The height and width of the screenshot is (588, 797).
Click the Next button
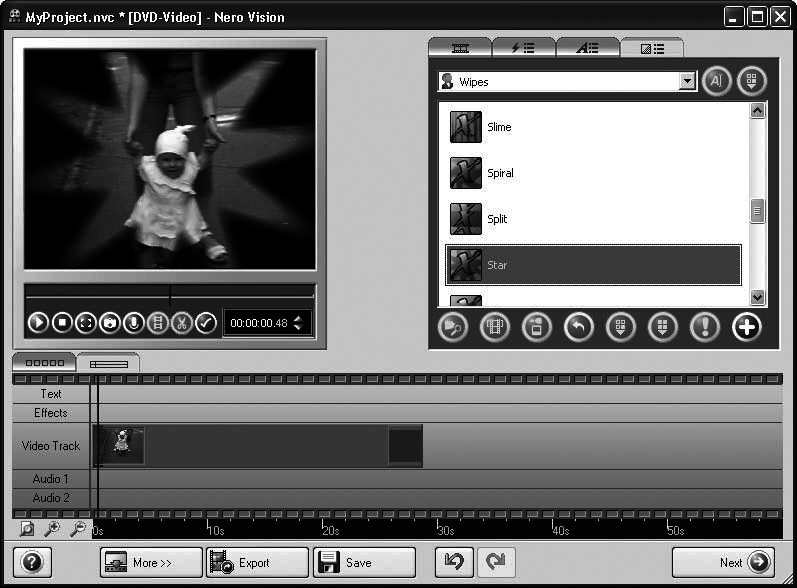723,563
